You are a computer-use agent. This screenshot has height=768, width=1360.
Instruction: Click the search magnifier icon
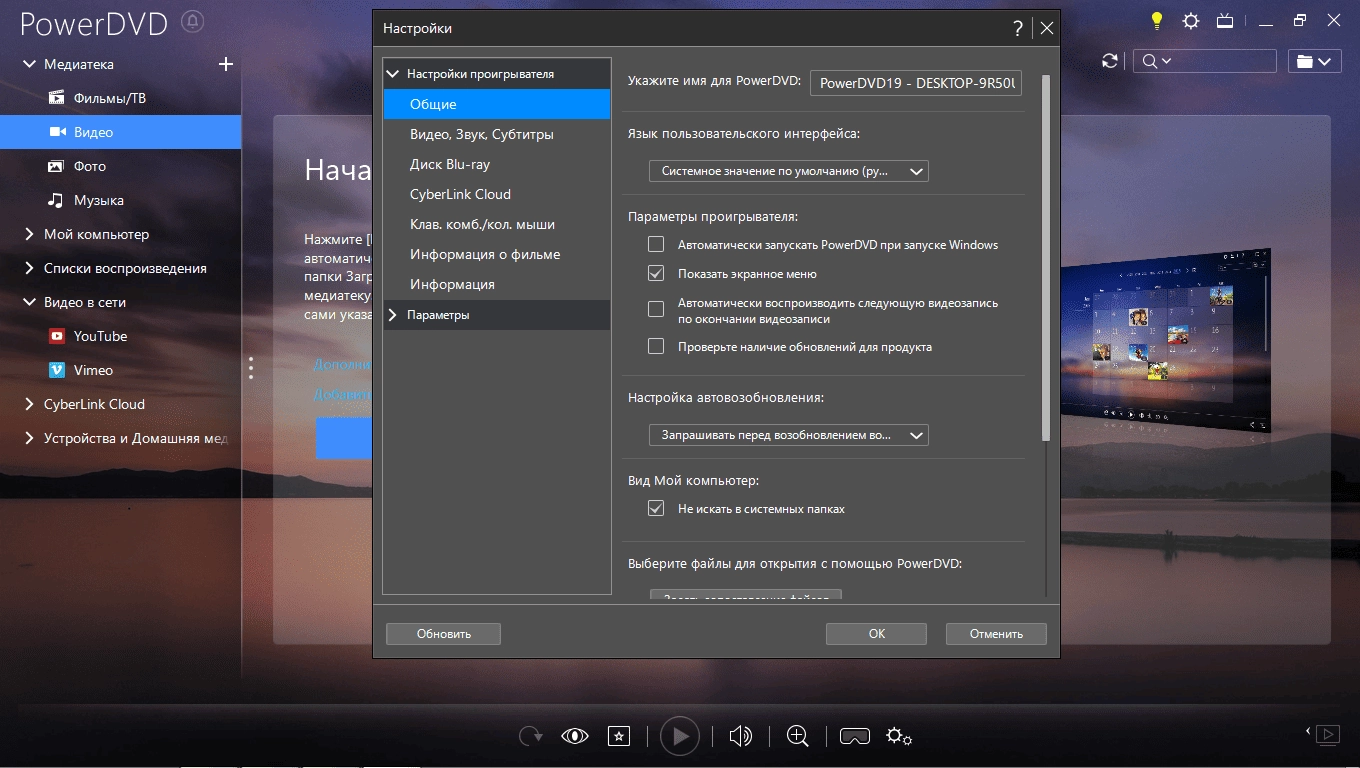pos(1150,61)
